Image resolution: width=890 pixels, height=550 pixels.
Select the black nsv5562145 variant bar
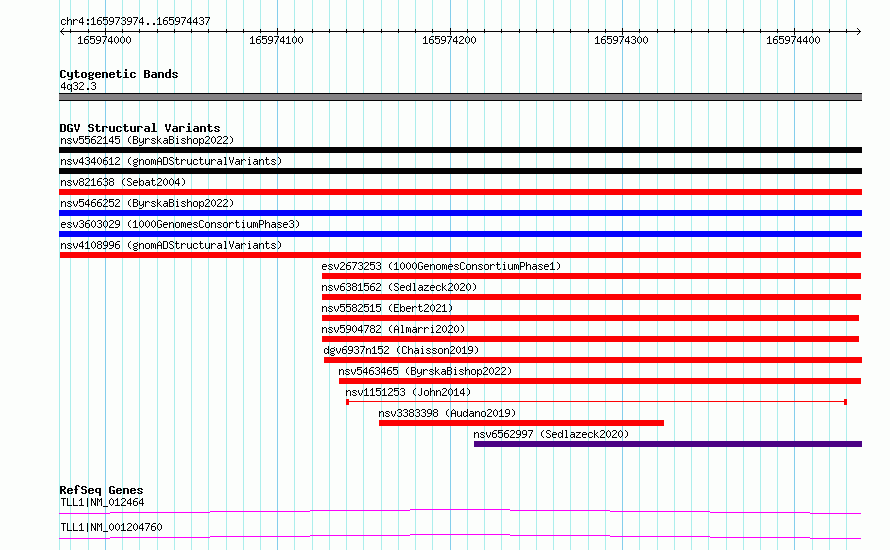pos(460,150)
